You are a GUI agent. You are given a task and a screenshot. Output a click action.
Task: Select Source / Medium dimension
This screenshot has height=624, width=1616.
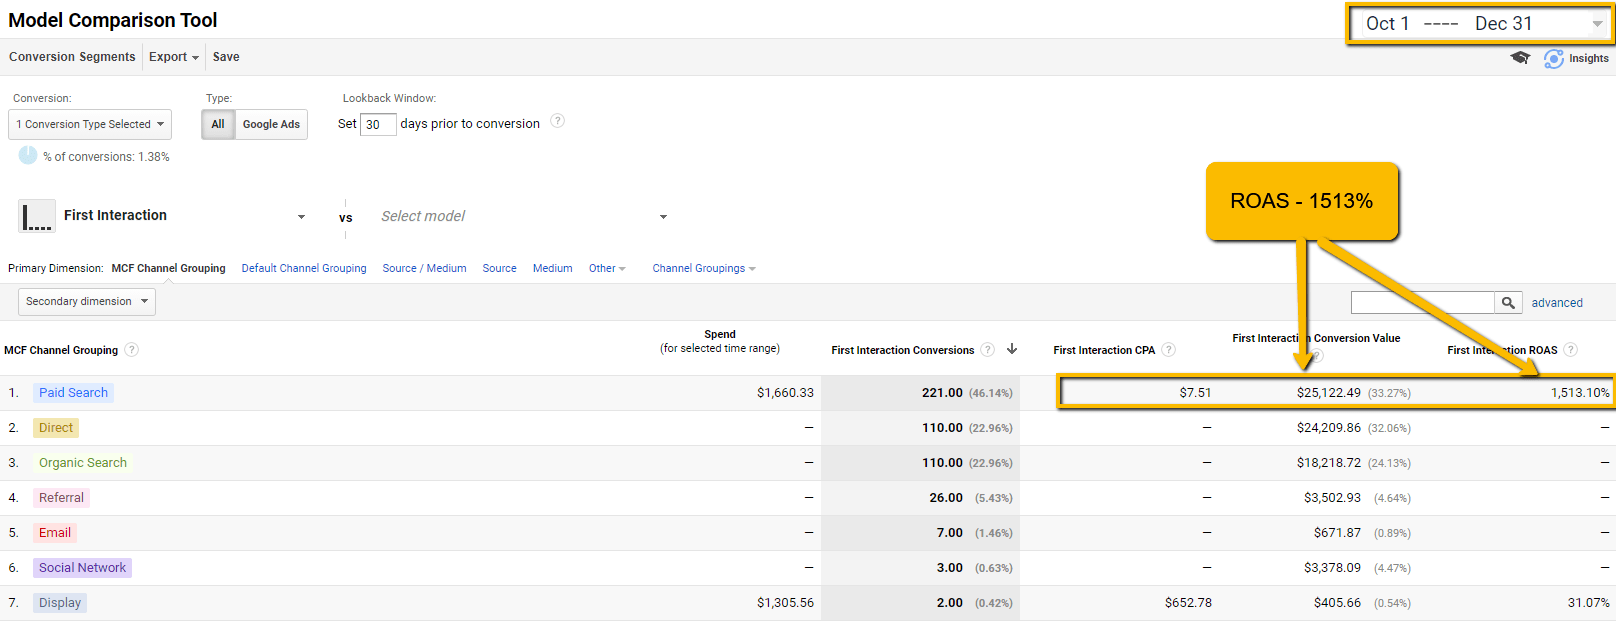(x=425, y=268)
